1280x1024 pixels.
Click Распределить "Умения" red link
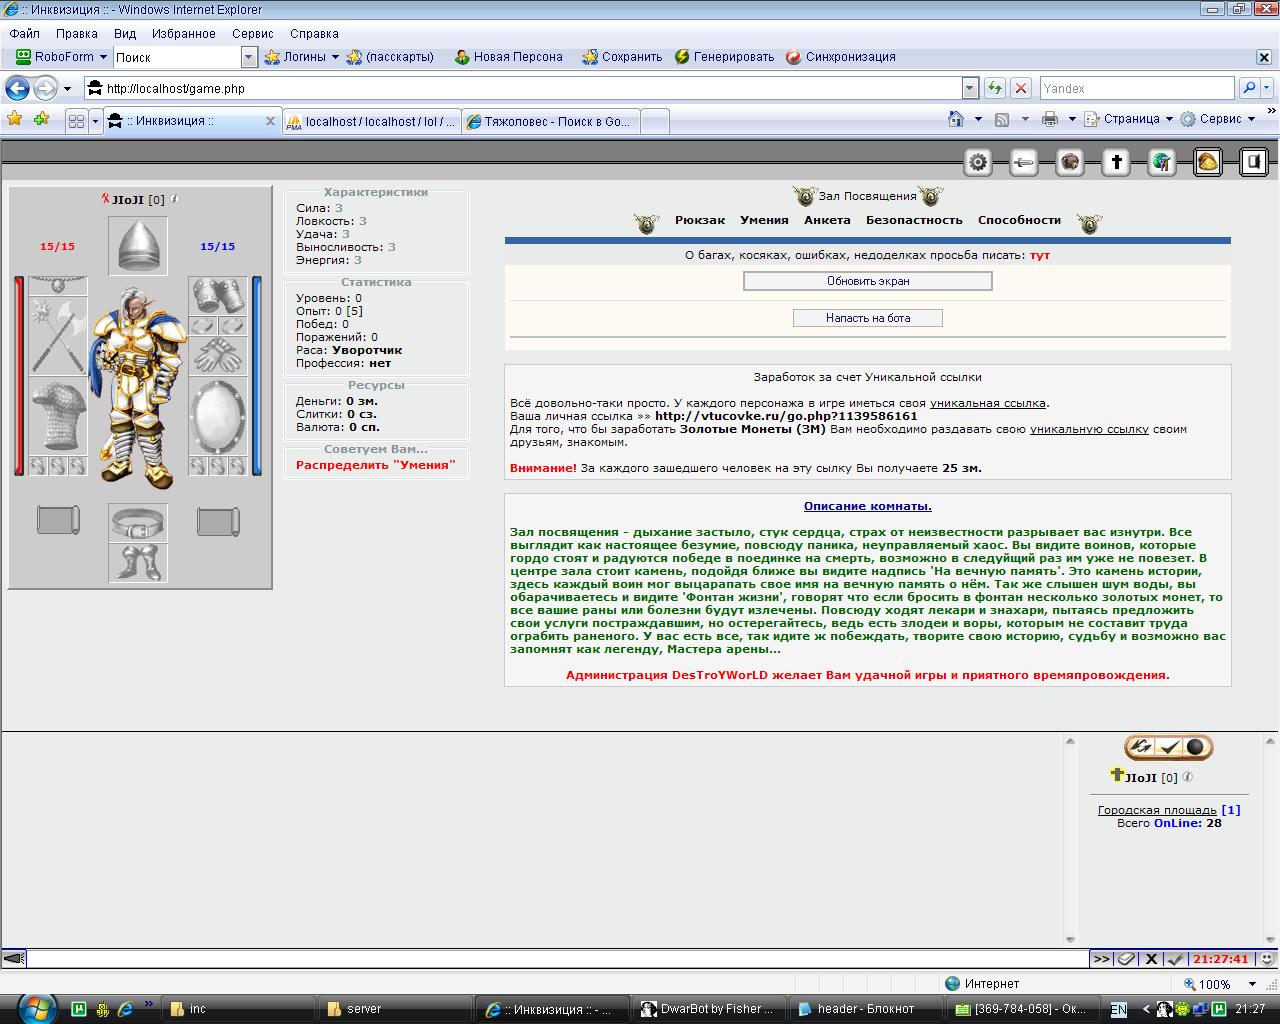coord(376,465)
